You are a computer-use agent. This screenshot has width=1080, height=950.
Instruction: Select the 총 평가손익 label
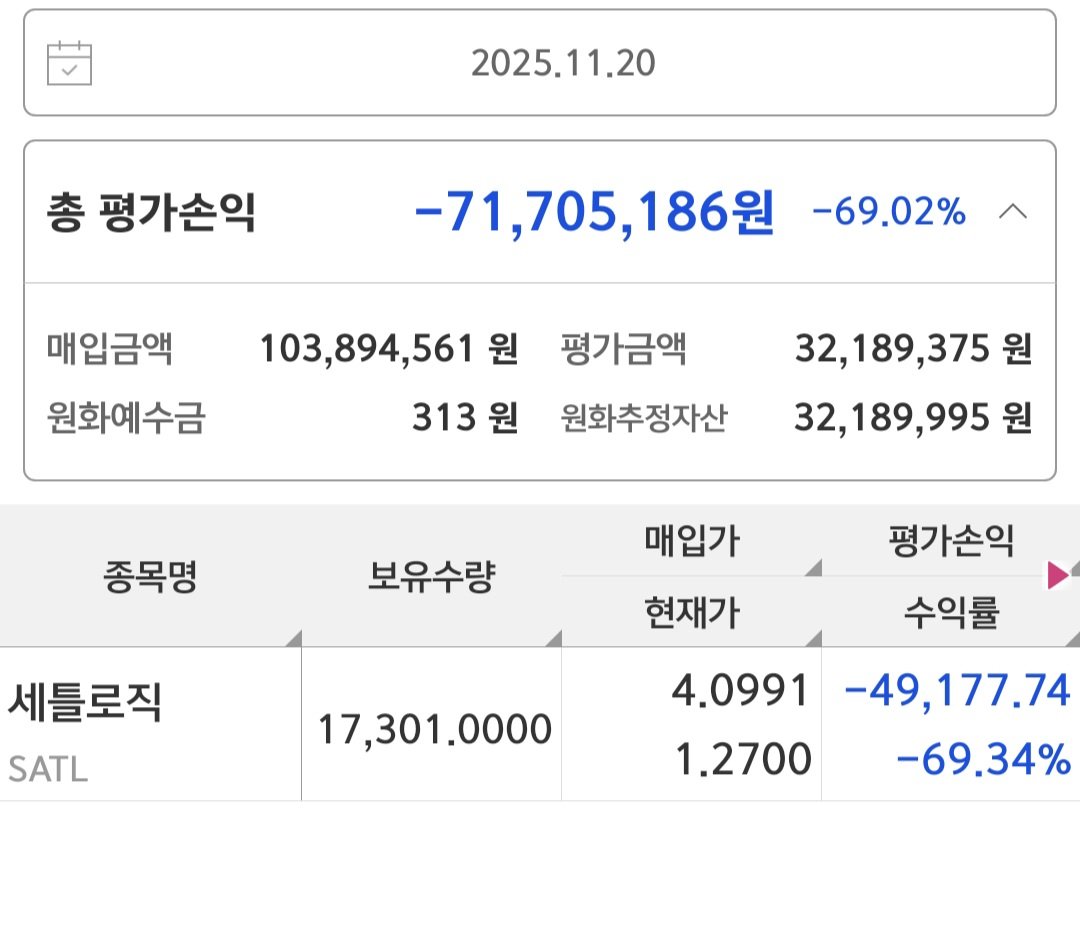[151, 211]
